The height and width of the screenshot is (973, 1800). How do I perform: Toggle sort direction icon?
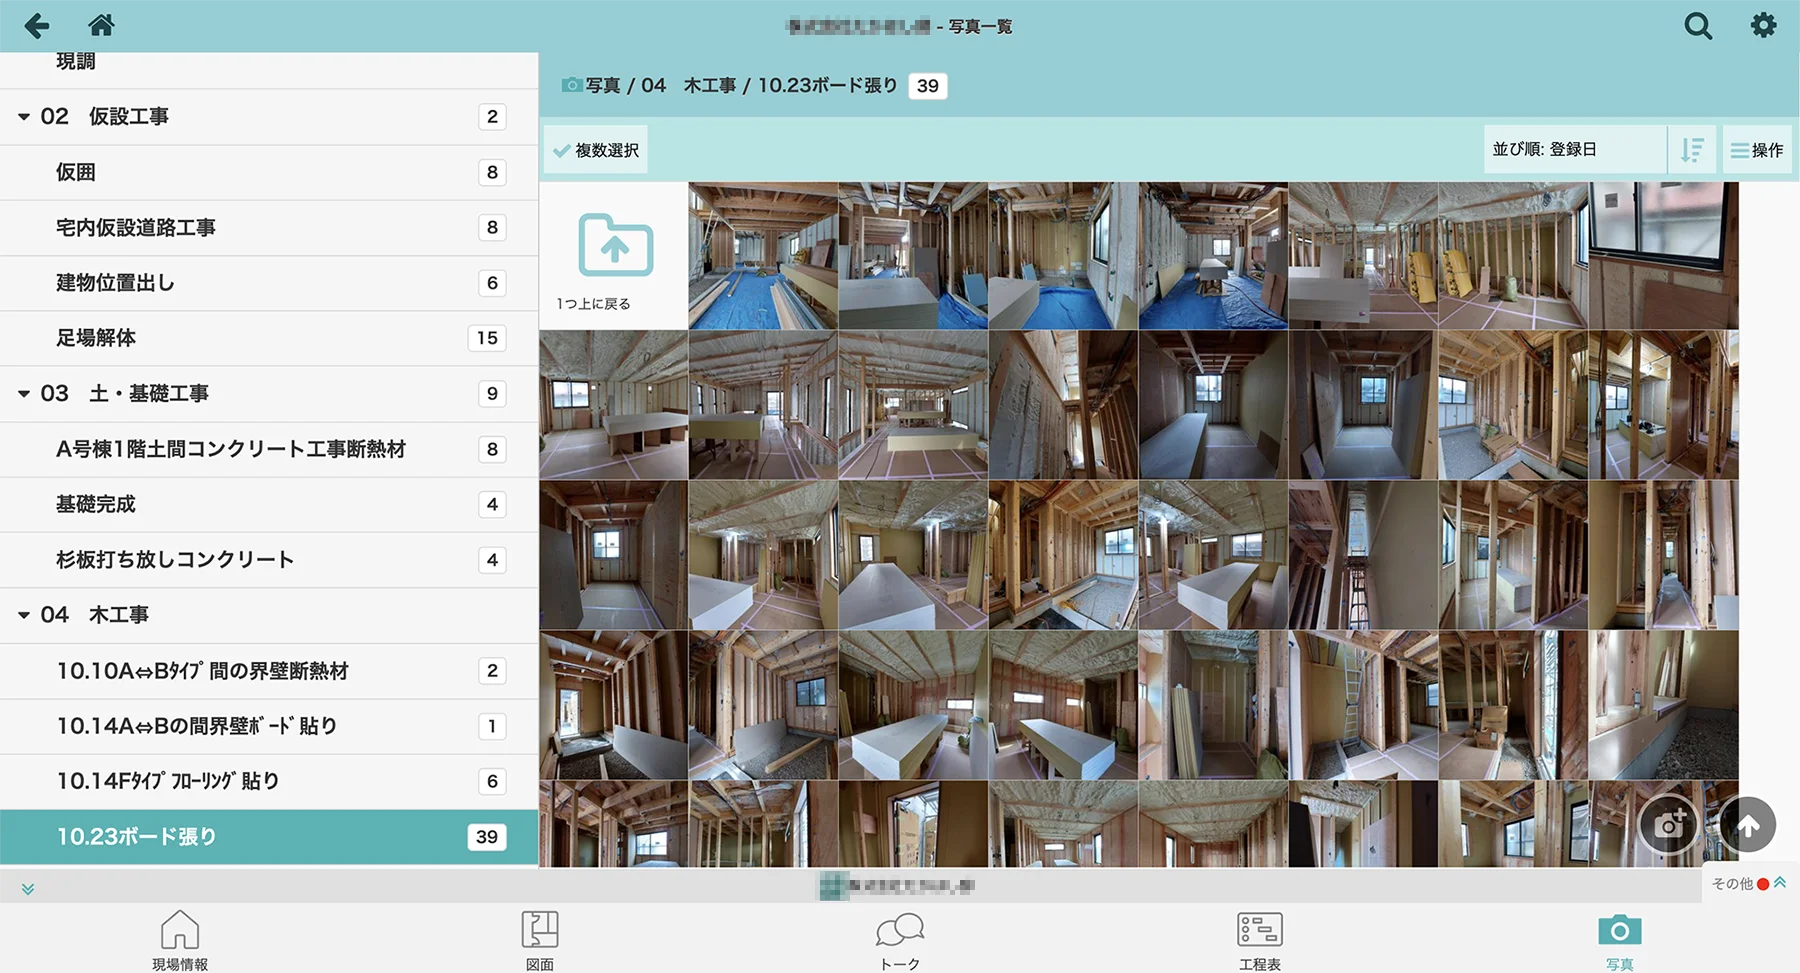[x=1692, y=150]
